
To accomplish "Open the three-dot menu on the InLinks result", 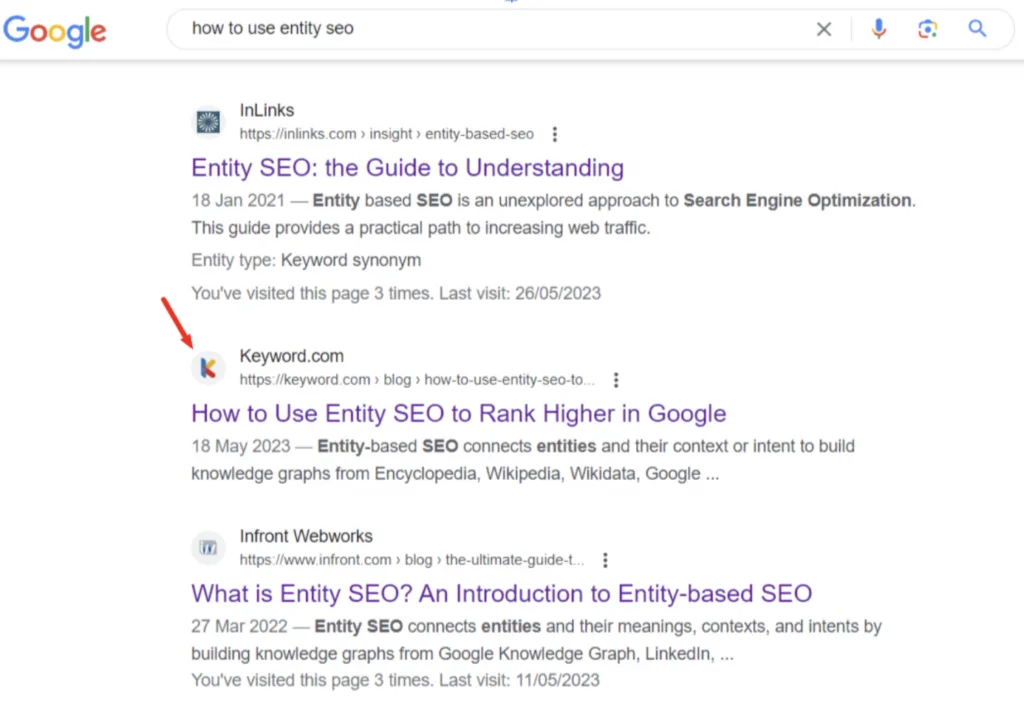I will click(555, 133).
